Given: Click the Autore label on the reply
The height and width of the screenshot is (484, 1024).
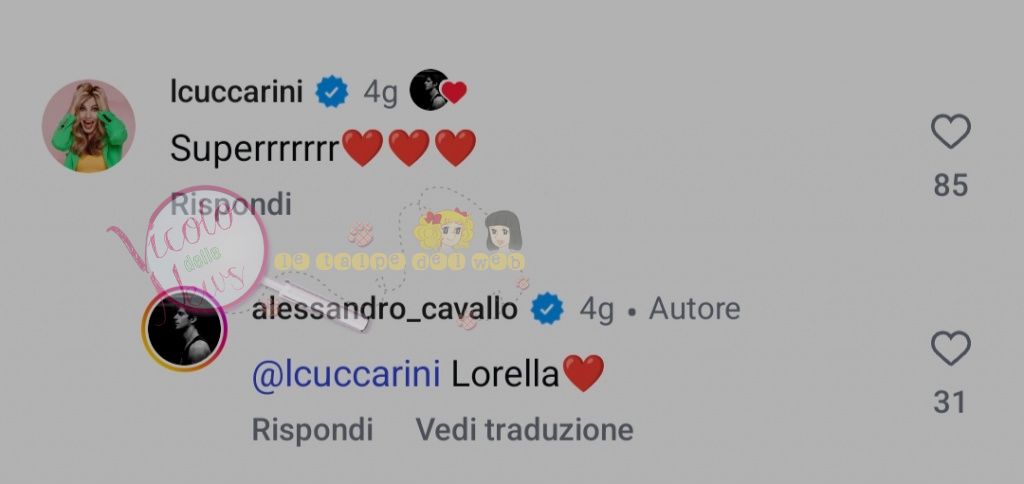Looking at the screenshot, I should pos(694,308).
